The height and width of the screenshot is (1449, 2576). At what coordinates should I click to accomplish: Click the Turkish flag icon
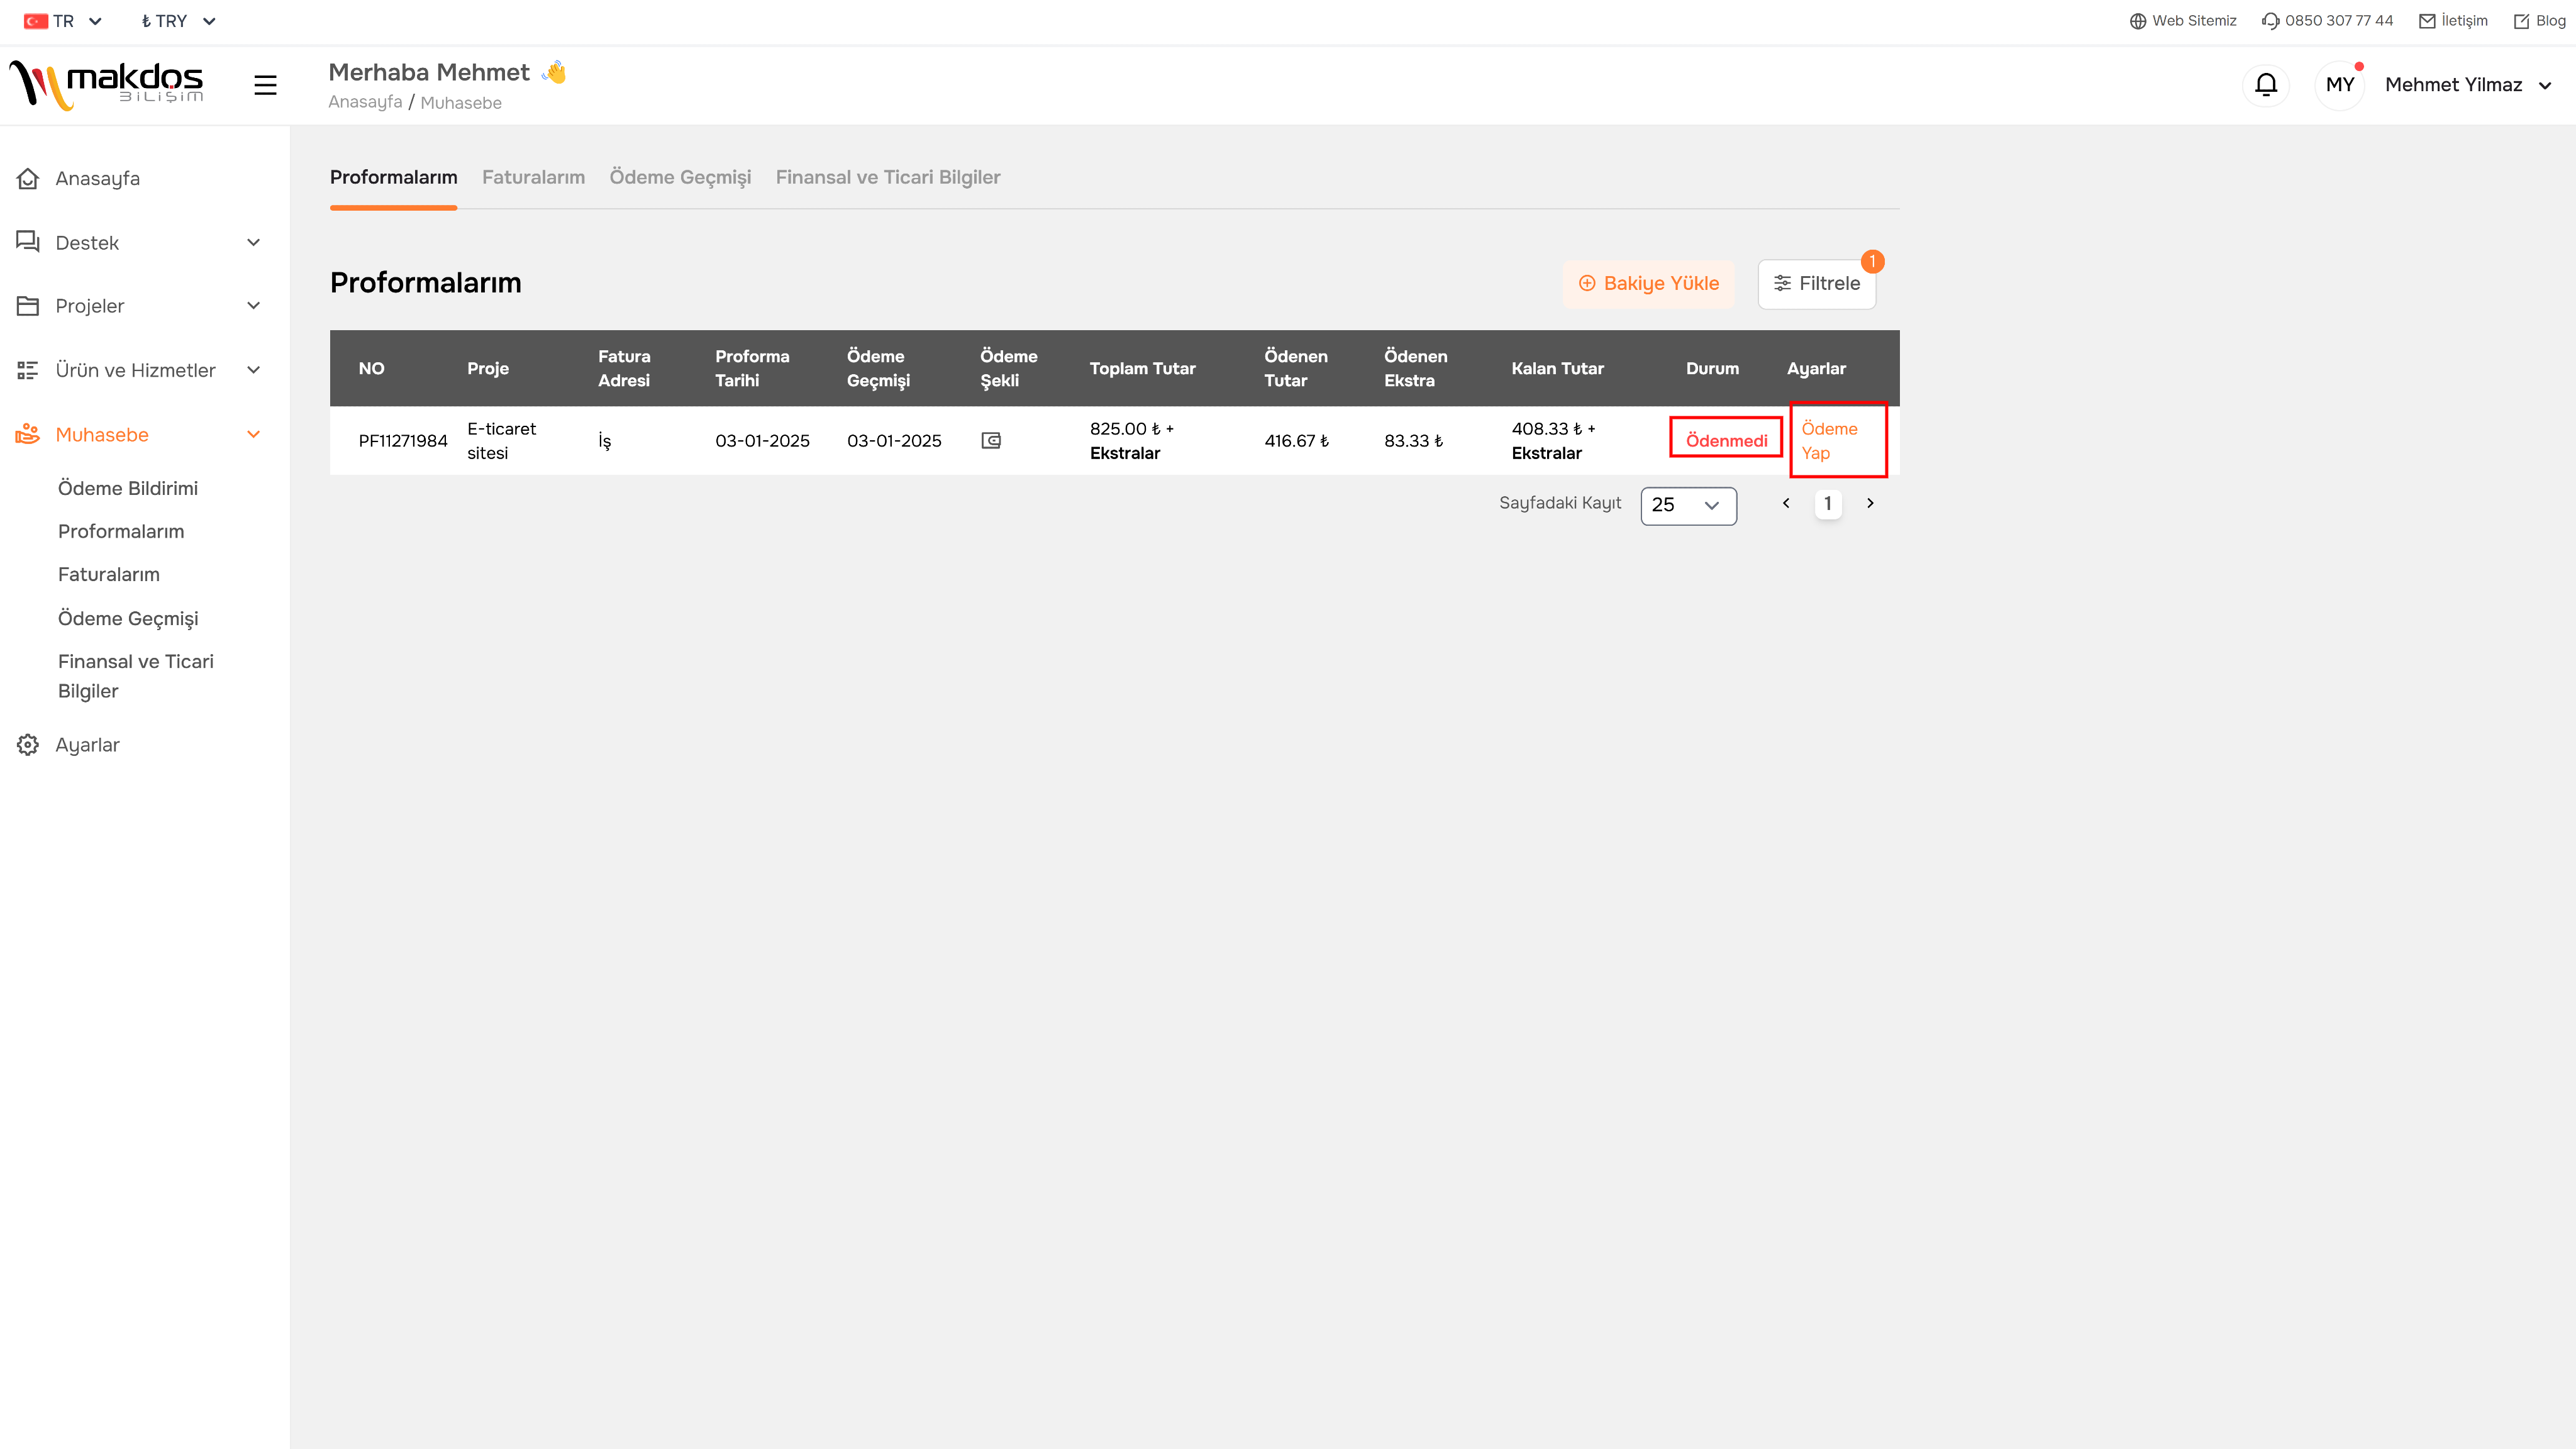click(x=36, y=21)
